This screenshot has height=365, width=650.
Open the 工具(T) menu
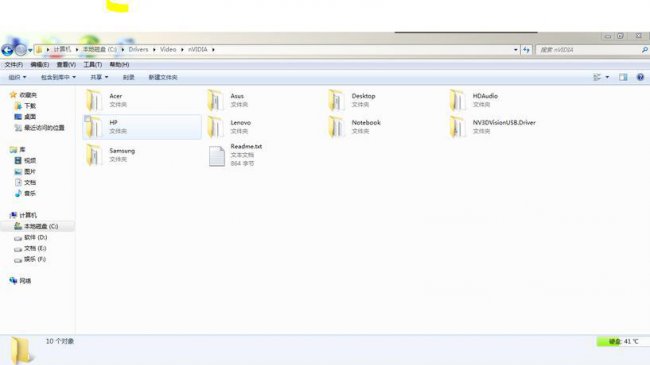[92, 65]
